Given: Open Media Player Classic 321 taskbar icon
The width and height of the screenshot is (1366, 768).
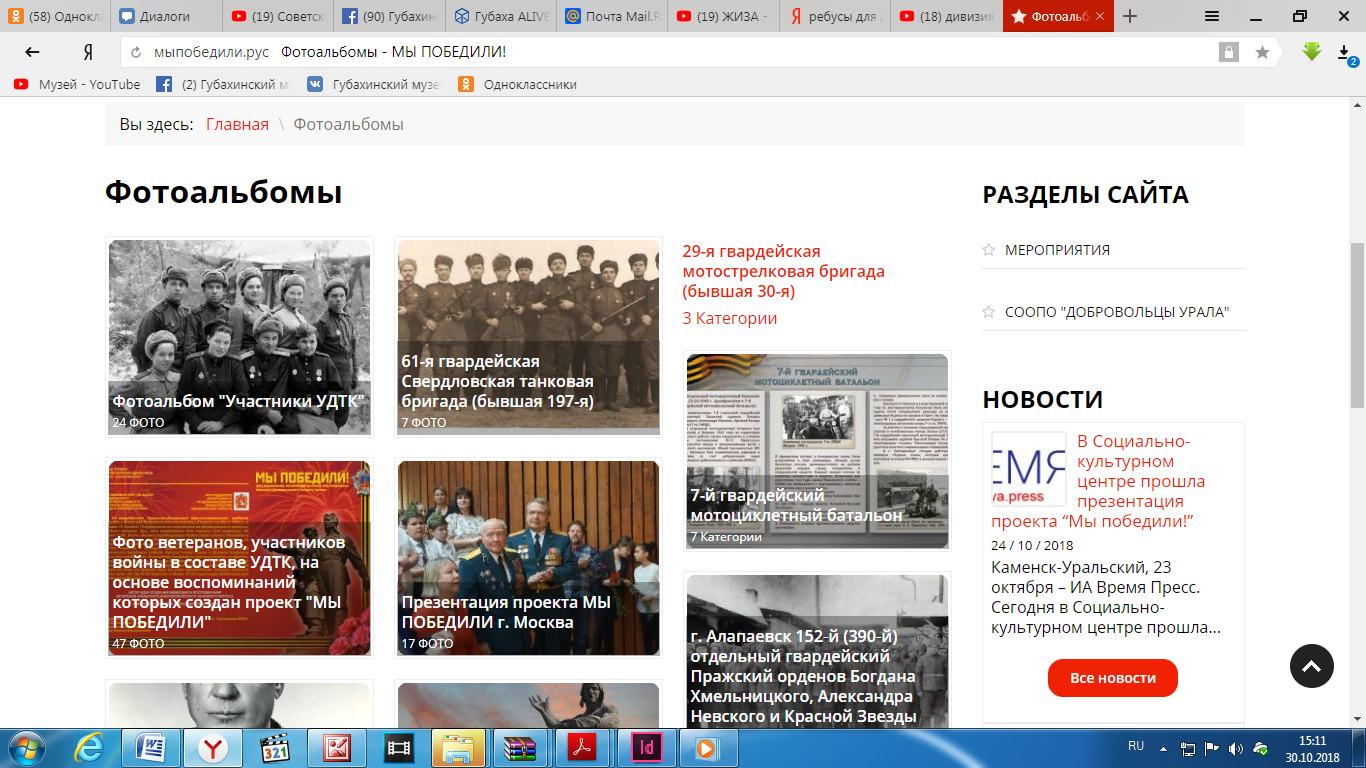Looking at the screenshot, I should click(274, 748).
